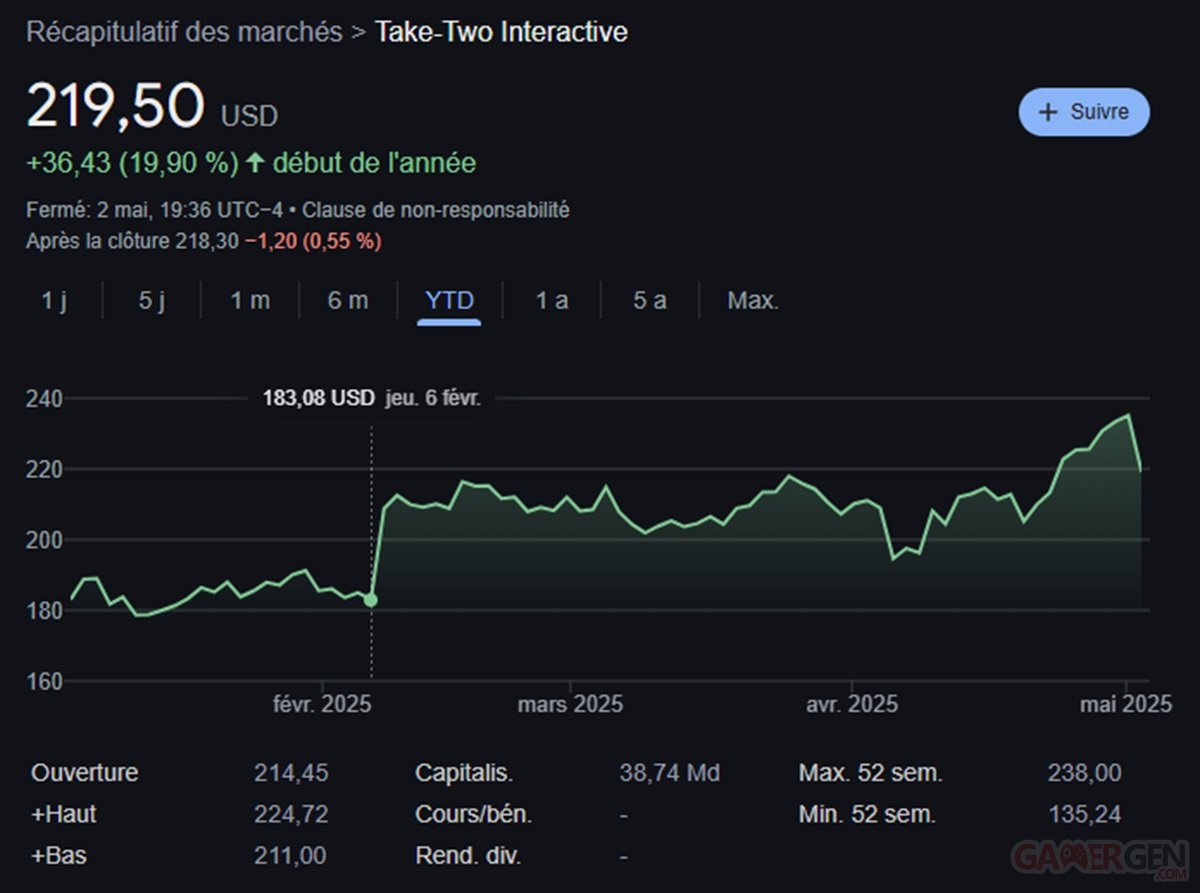
Task: Click Take-Two Interactive breadcrumb title
Action: (x=501, y=32)
